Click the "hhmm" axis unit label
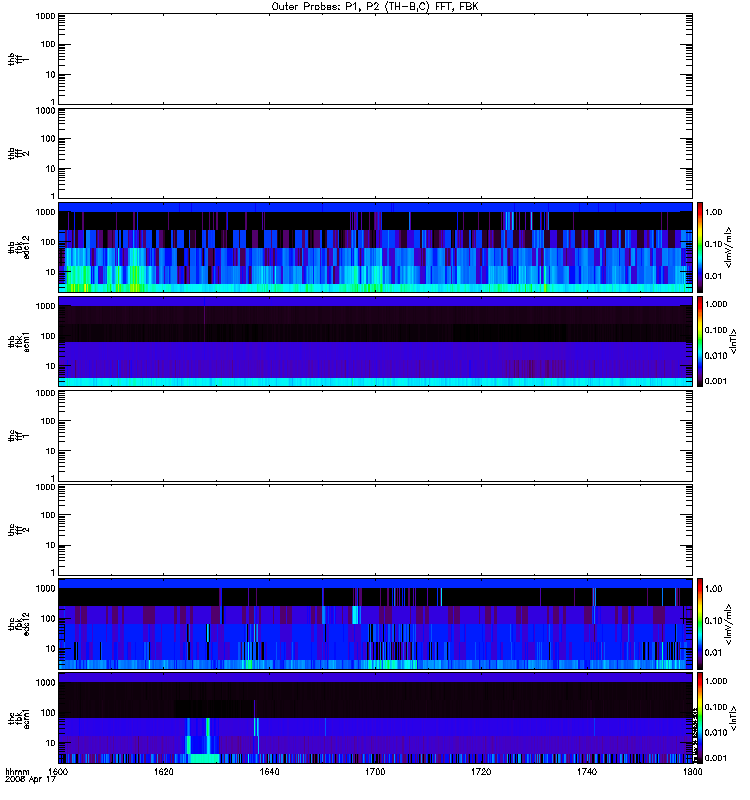 pos(17,771)
